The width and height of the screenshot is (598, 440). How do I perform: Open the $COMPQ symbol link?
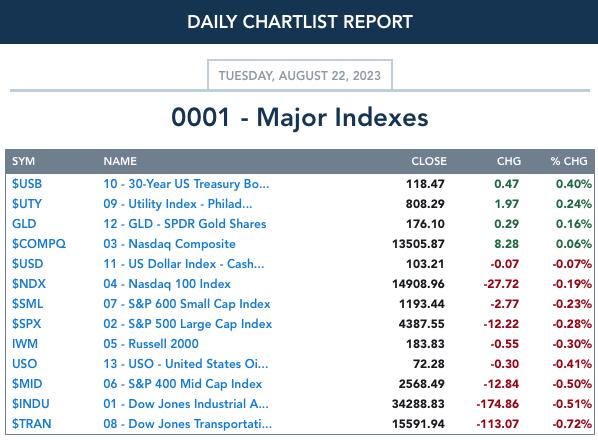[x=39, y=244]
